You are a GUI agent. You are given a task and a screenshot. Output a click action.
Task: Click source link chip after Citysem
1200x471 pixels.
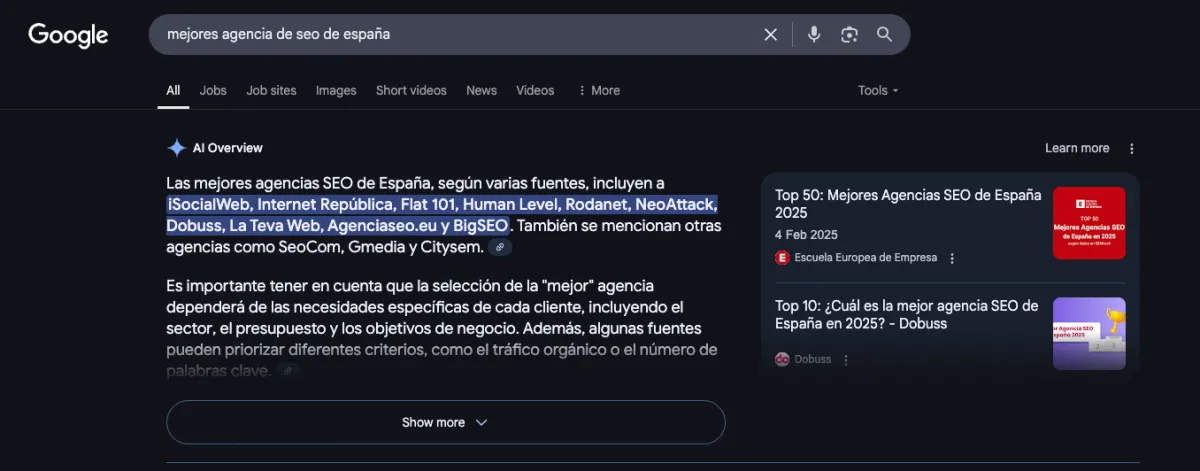(500, 247)
